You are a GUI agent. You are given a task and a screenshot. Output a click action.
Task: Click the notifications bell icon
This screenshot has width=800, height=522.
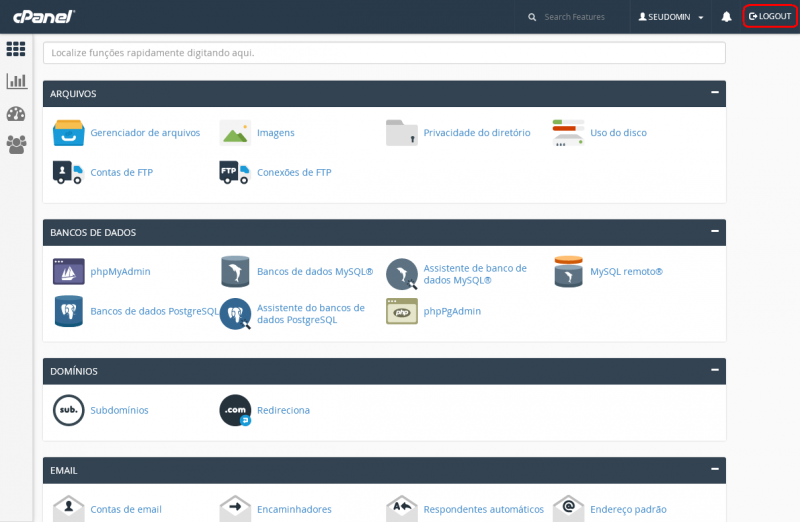click(x=727, y=17)
